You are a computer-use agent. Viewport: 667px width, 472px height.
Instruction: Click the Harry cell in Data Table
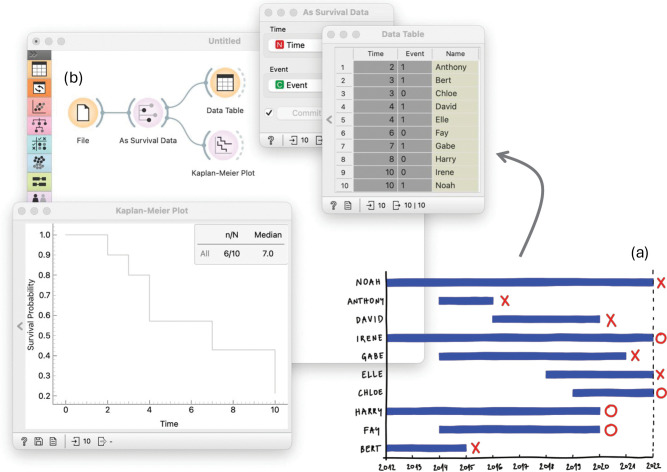[455, 159]
